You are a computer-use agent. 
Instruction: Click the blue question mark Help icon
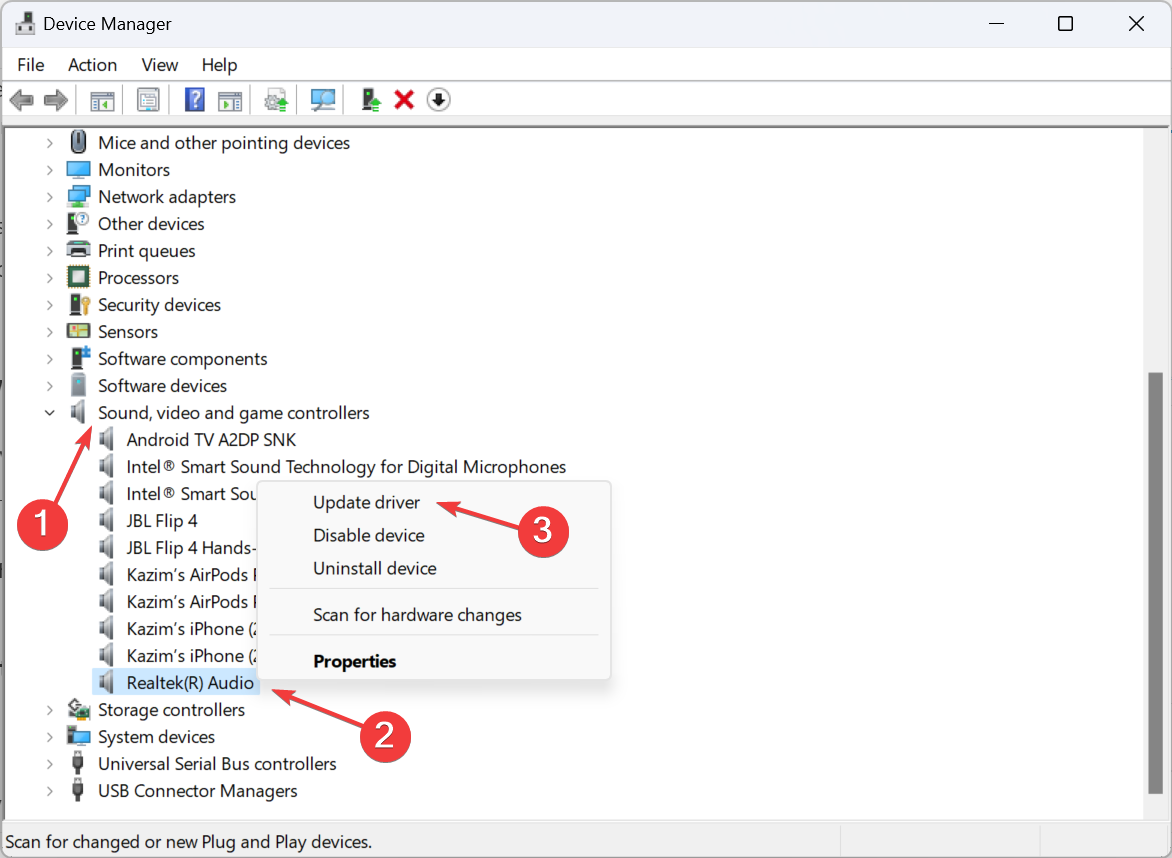point(194,99)
